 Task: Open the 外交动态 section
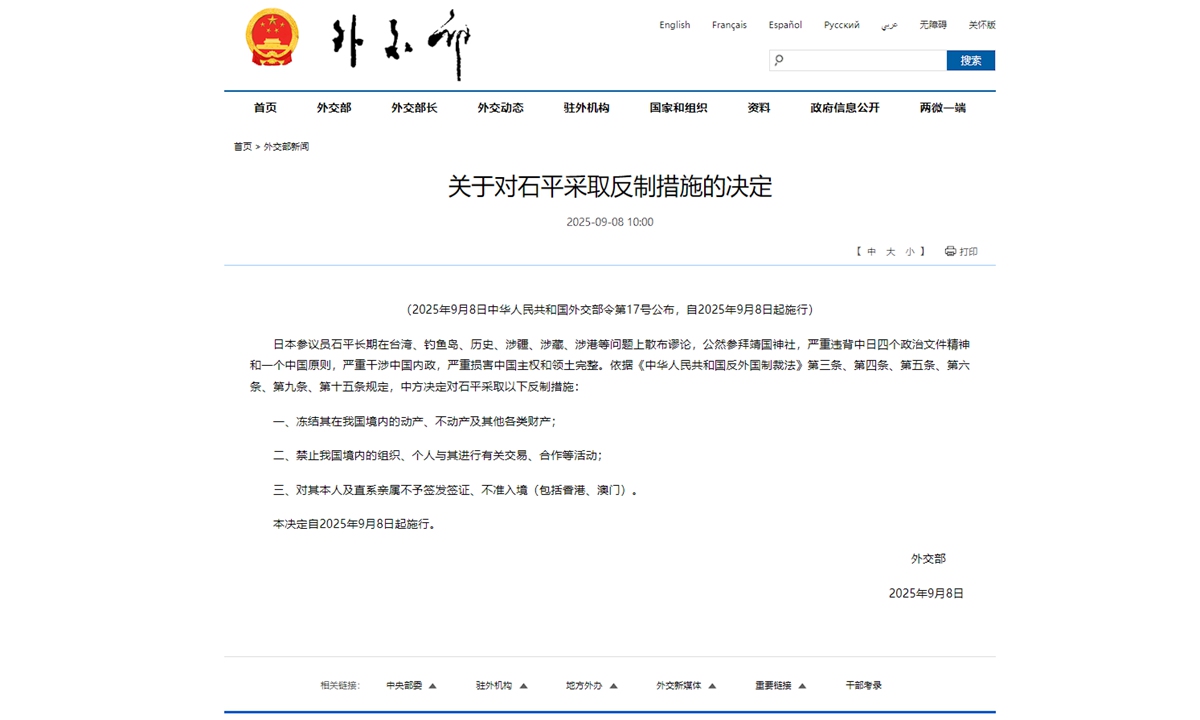[x=500, y=107]
